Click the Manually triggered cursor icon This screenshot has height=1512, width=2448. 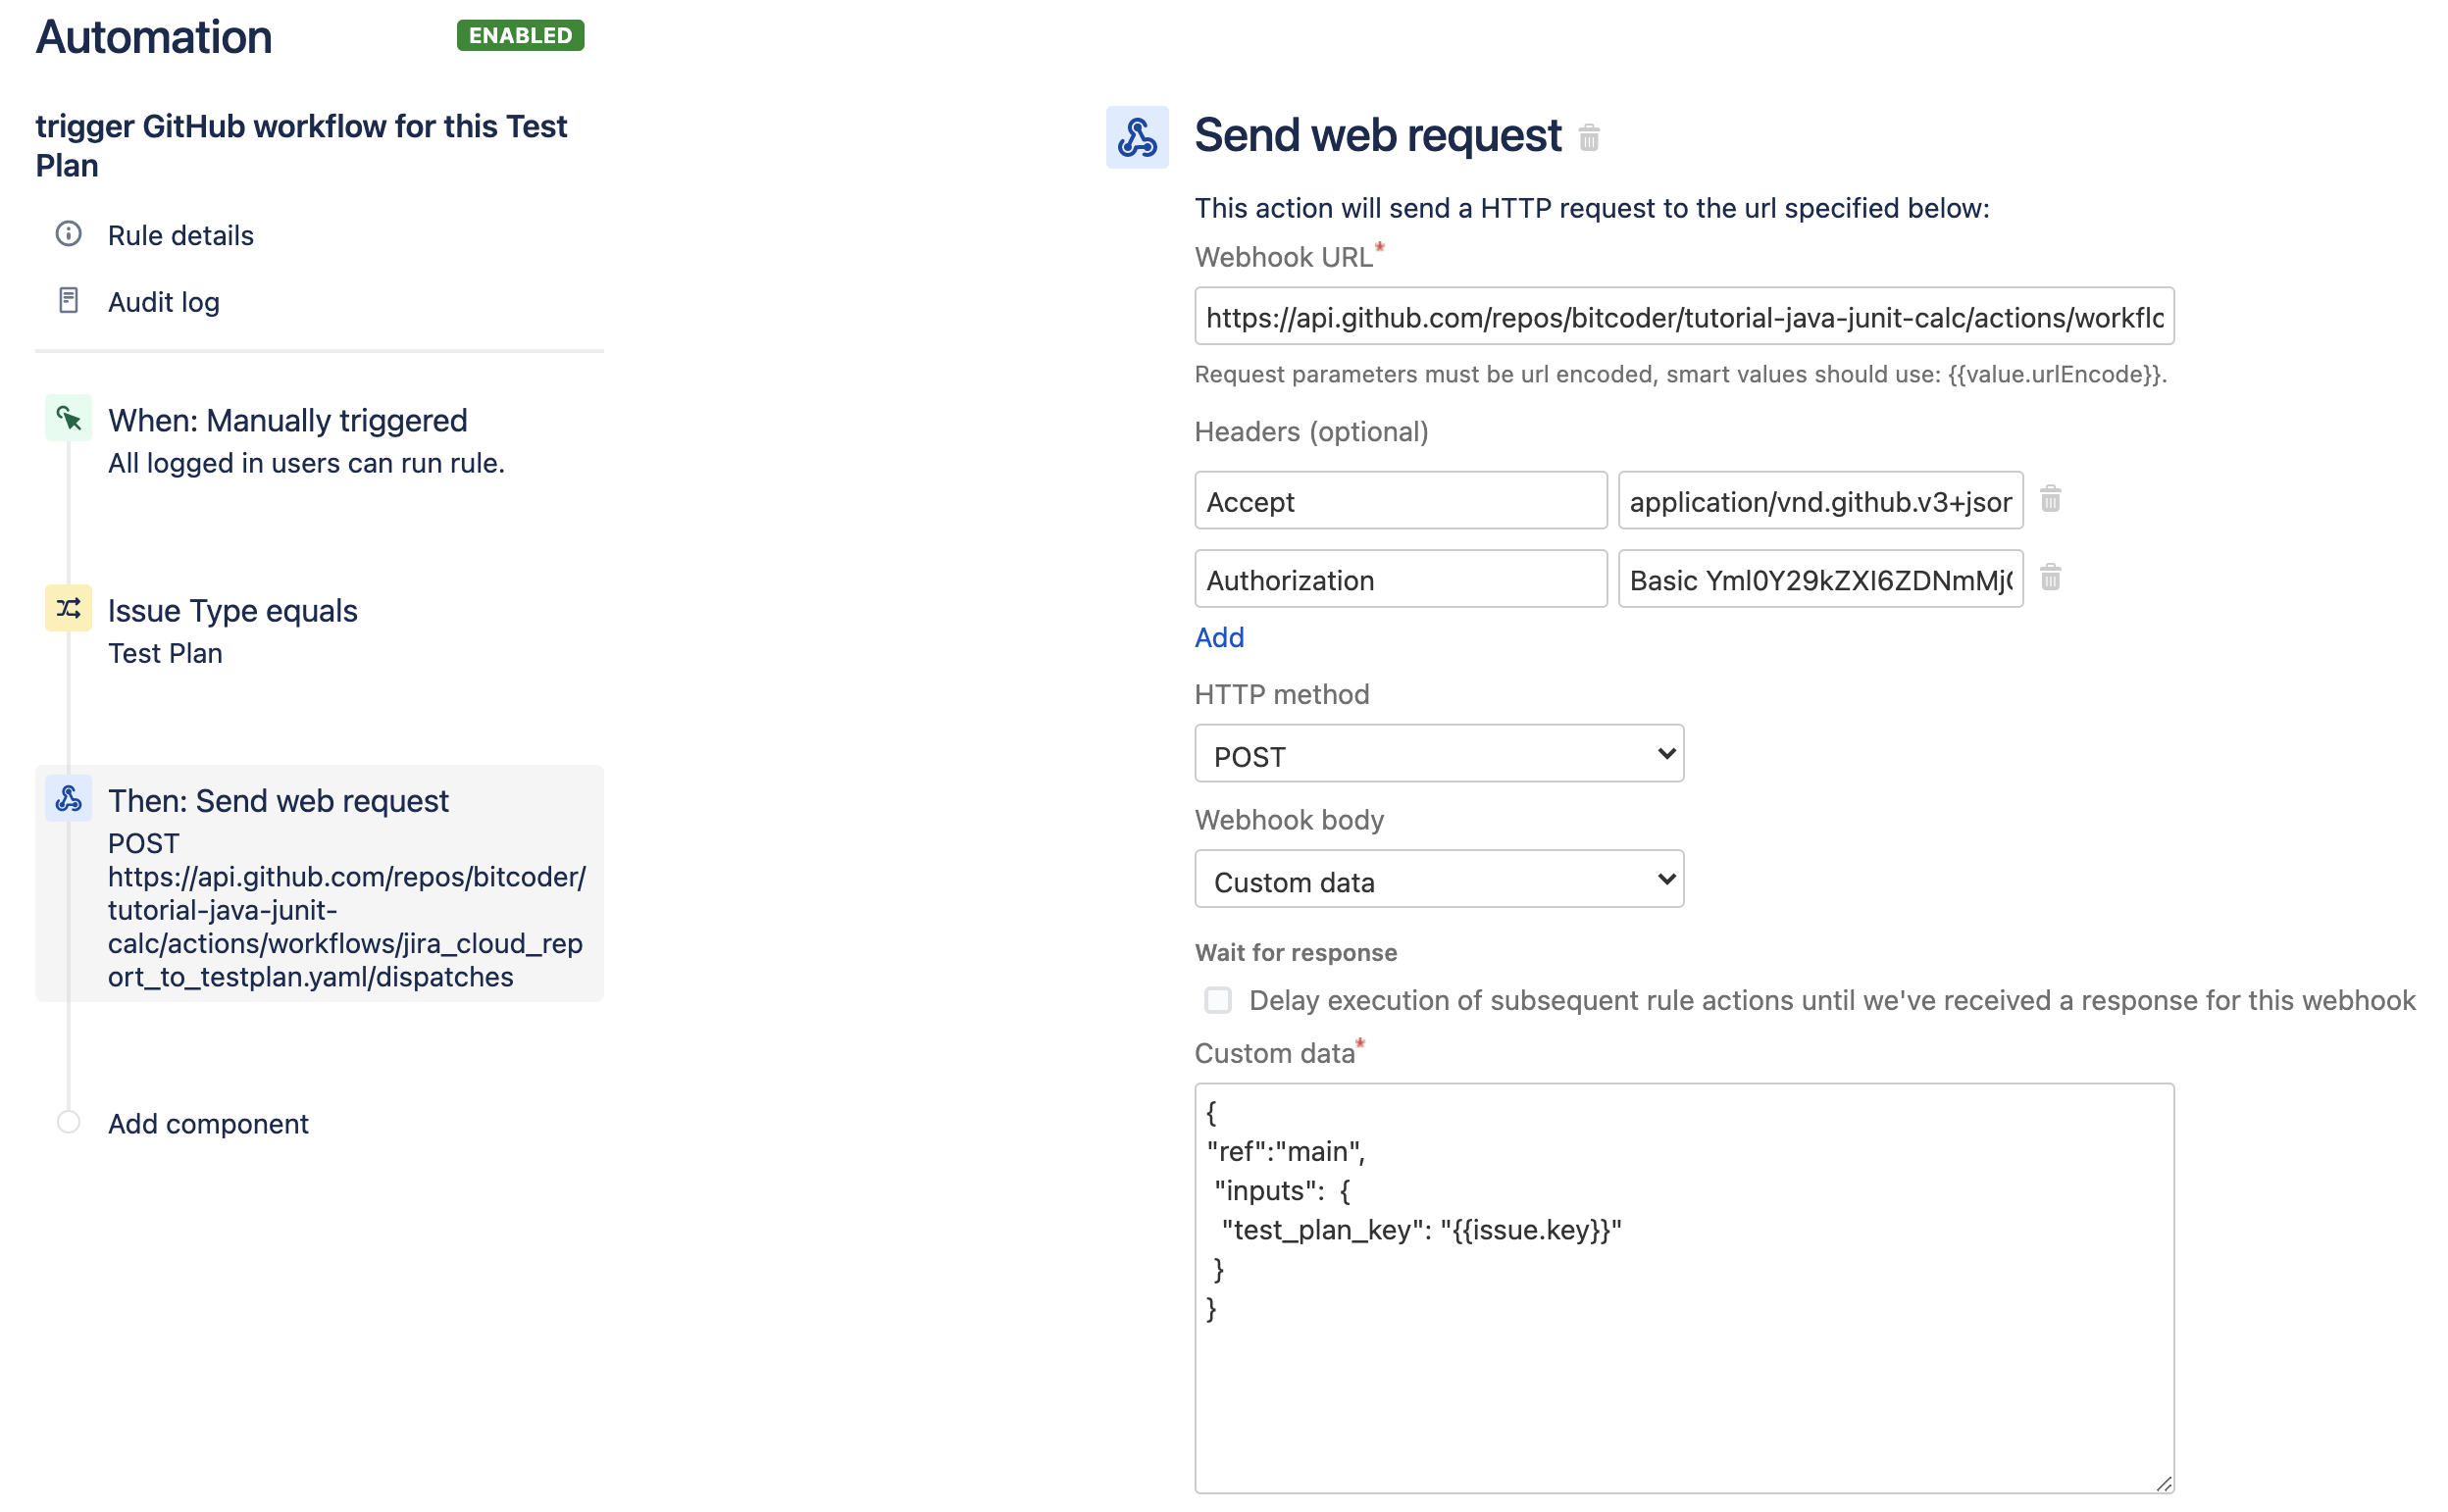68,418
